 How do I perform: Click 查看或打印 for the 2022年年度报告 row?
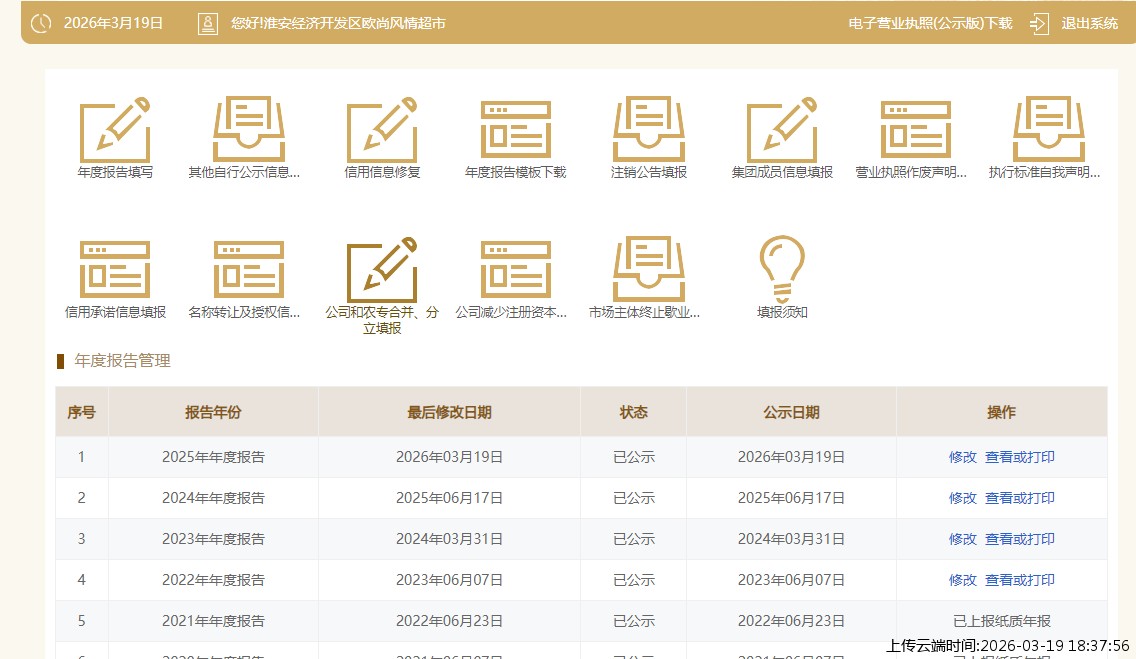point(1019,580)
